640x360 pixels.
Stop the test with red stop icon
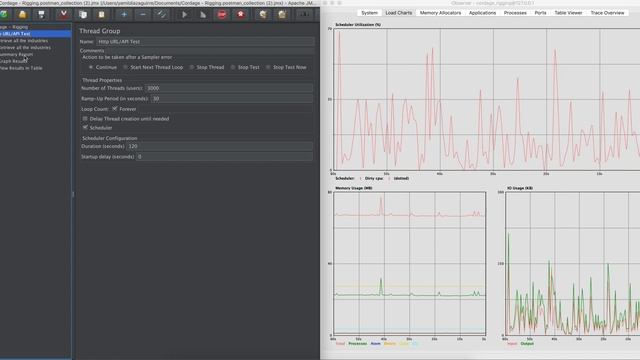[x=222, y=15]
